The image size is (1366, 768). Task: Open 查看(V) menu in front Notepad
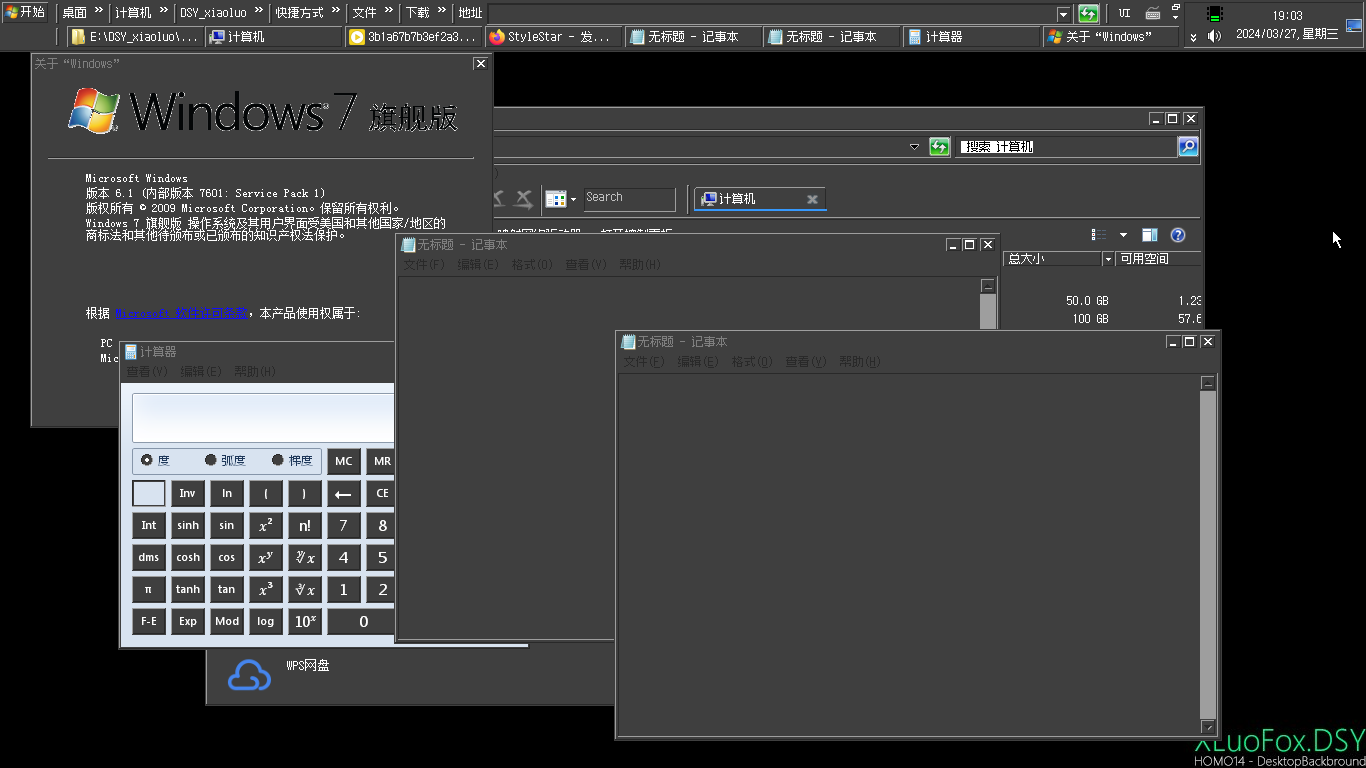806,362
